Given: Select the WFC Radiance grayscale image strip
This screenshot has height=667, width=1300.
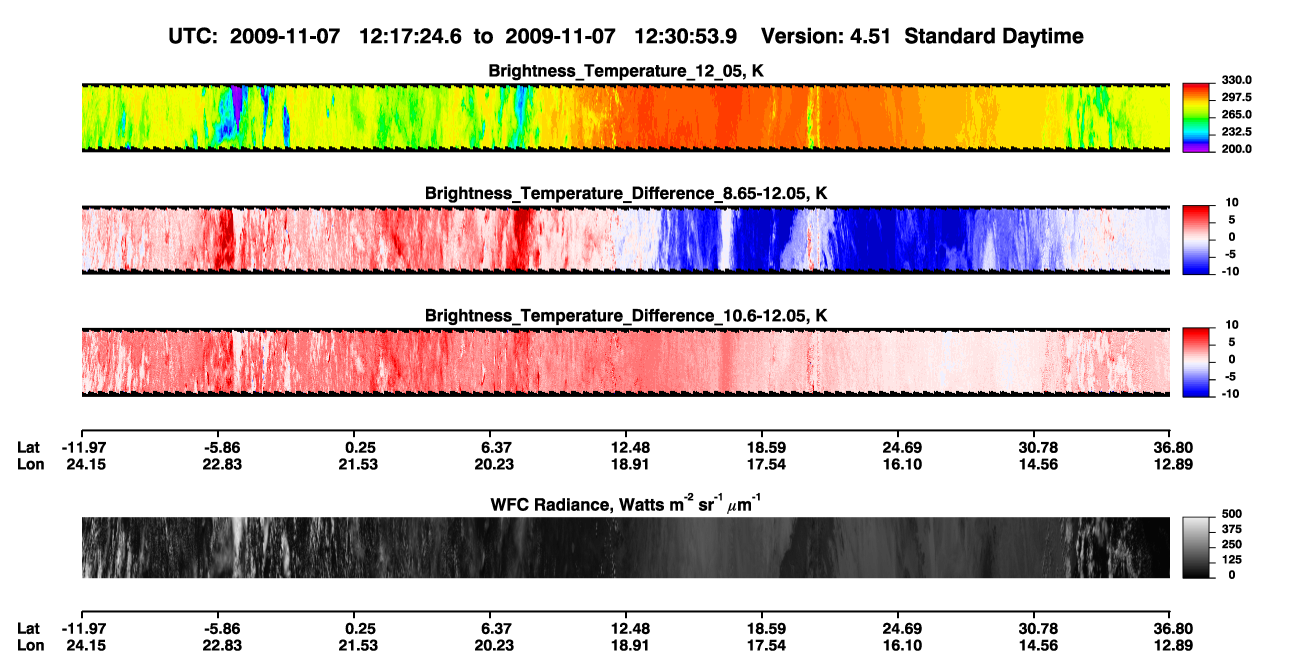Looking at the screenshot, I should [x=625, y=548].
